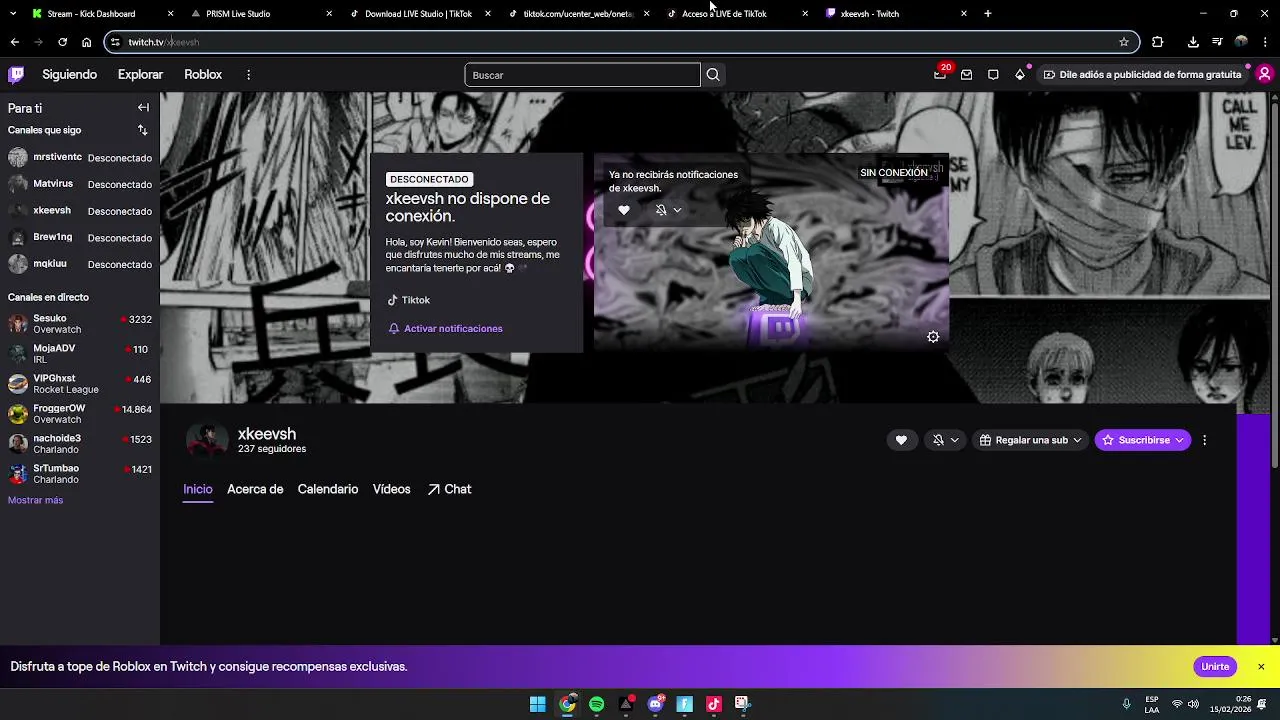Open the user profile avatar menu
The height and width of the screenshot is (720, 1280).
point(1264,74)
